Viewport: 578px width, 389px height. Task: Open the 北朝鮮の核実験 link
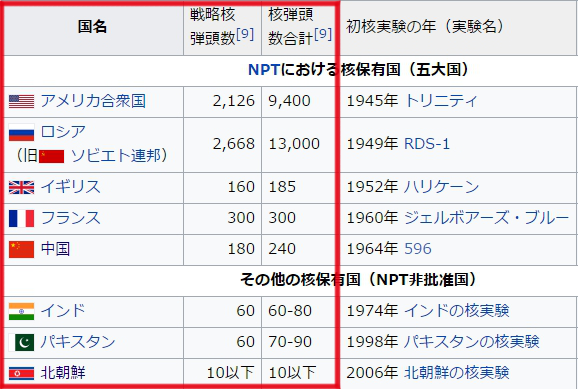point(456,372)
